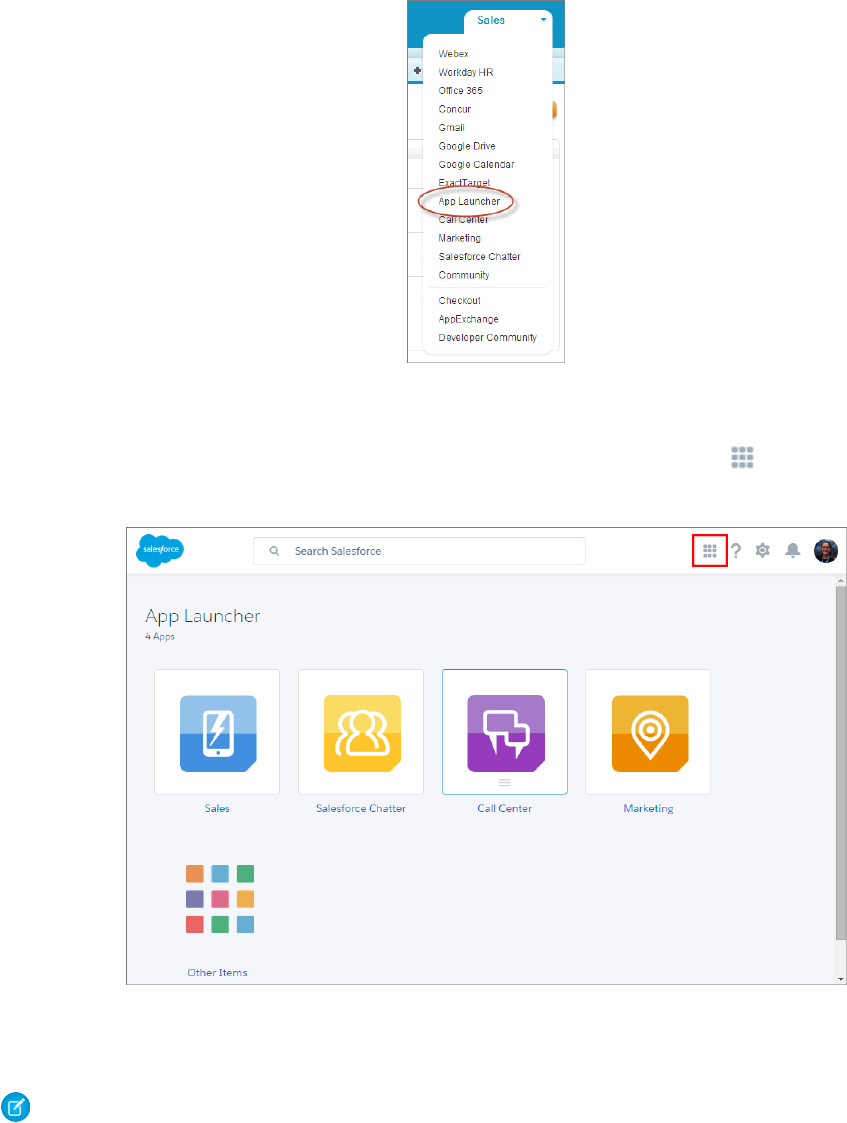Viewport: 847px width, 1123px height.
Task: Open the setup gear icon
Action: 763,551
